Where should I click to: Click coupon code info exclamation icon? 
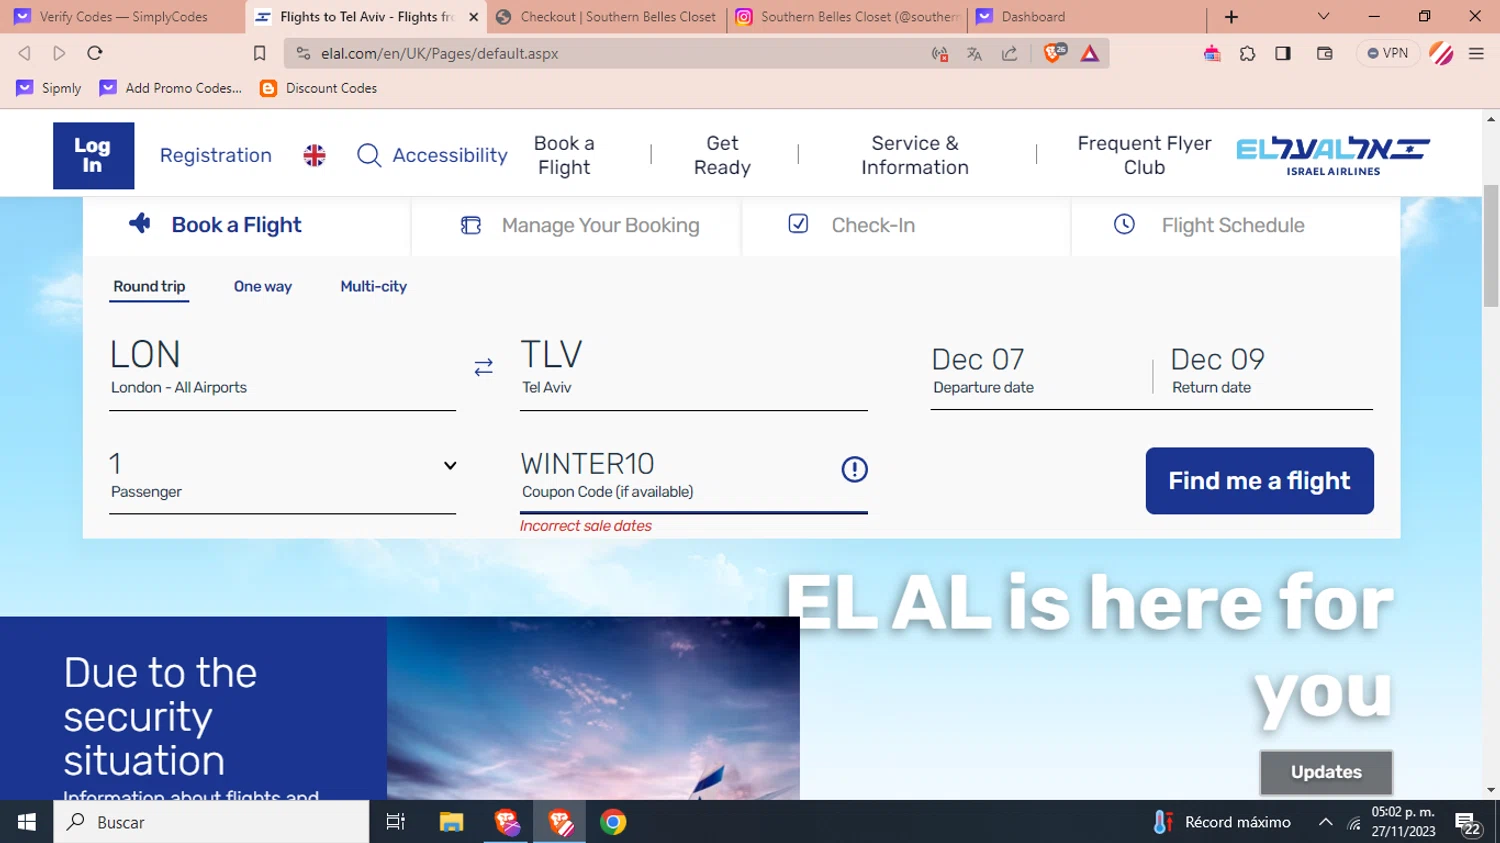854,469
